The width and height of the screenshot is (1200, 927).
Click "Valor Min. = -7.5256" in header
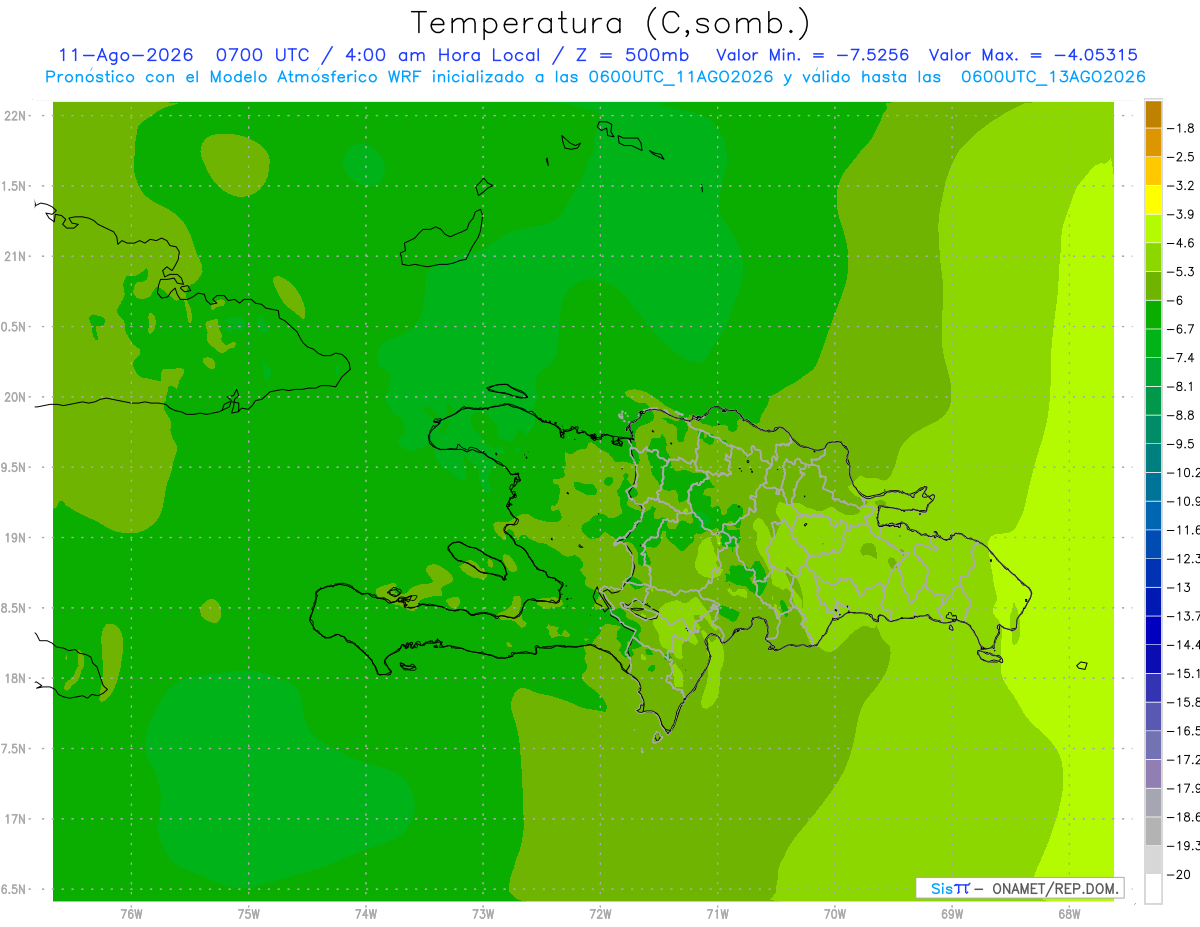(813, 55)
